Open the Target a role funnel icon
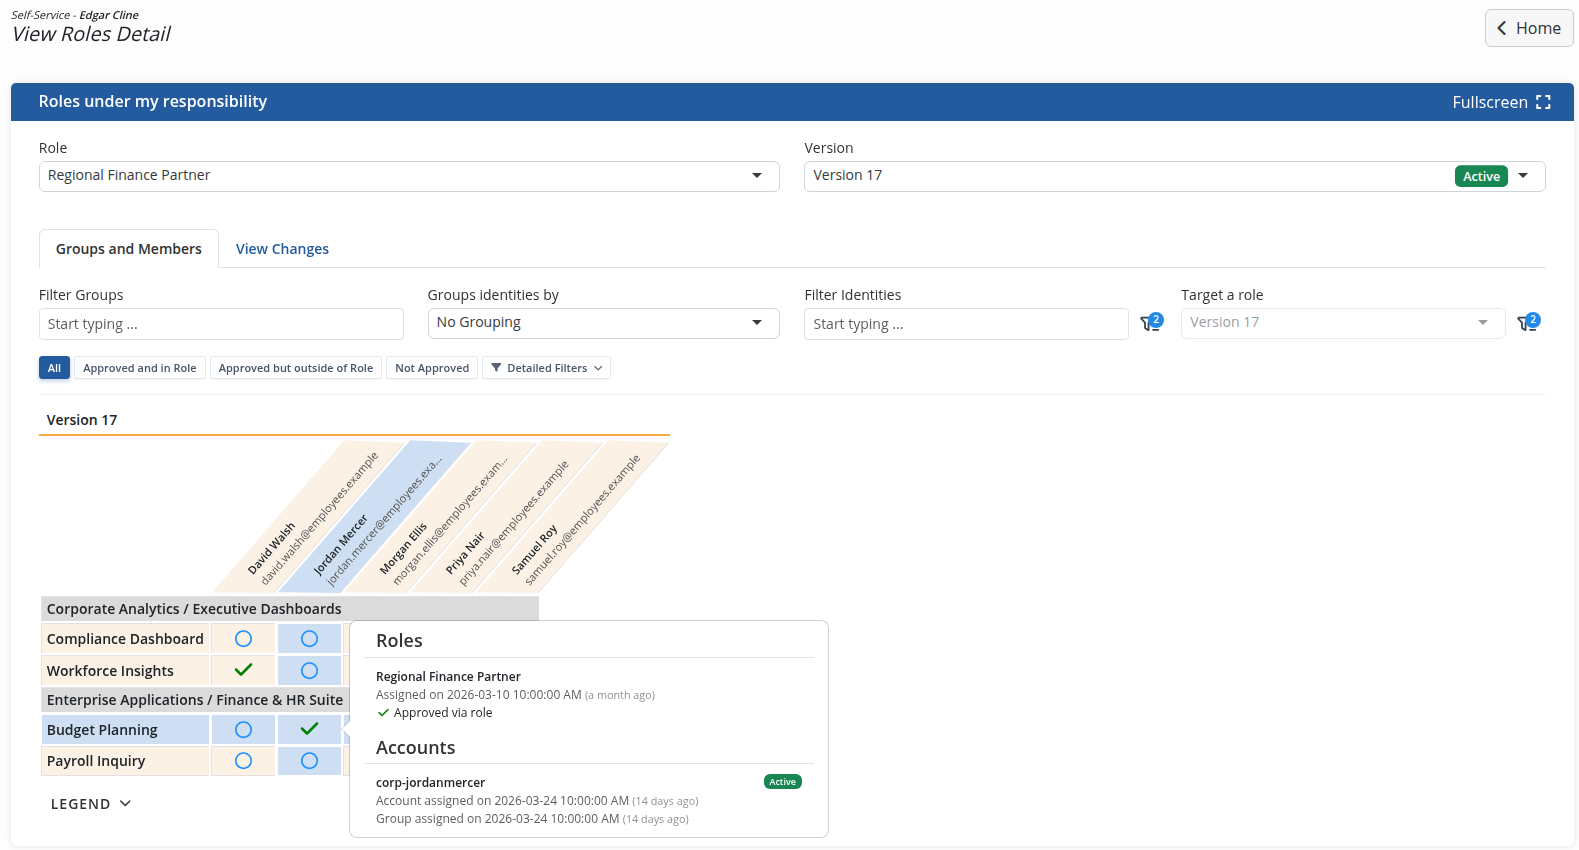The width and height of the screenshot is (1579, 850). click(x=1528, y=322)
